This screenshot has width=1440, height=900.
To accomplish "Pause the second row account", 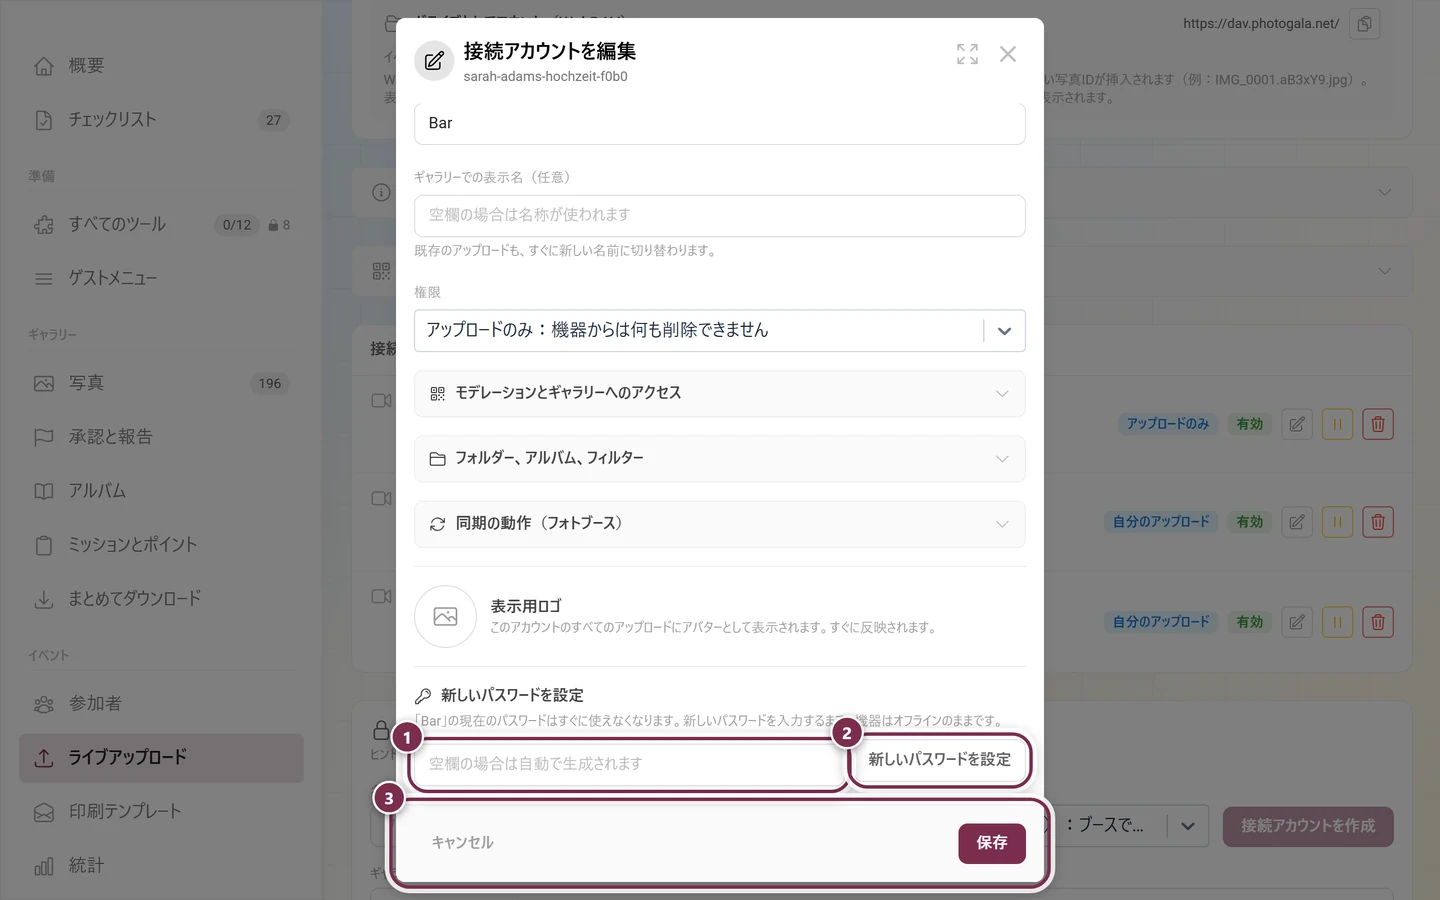I will [1337, 522].
